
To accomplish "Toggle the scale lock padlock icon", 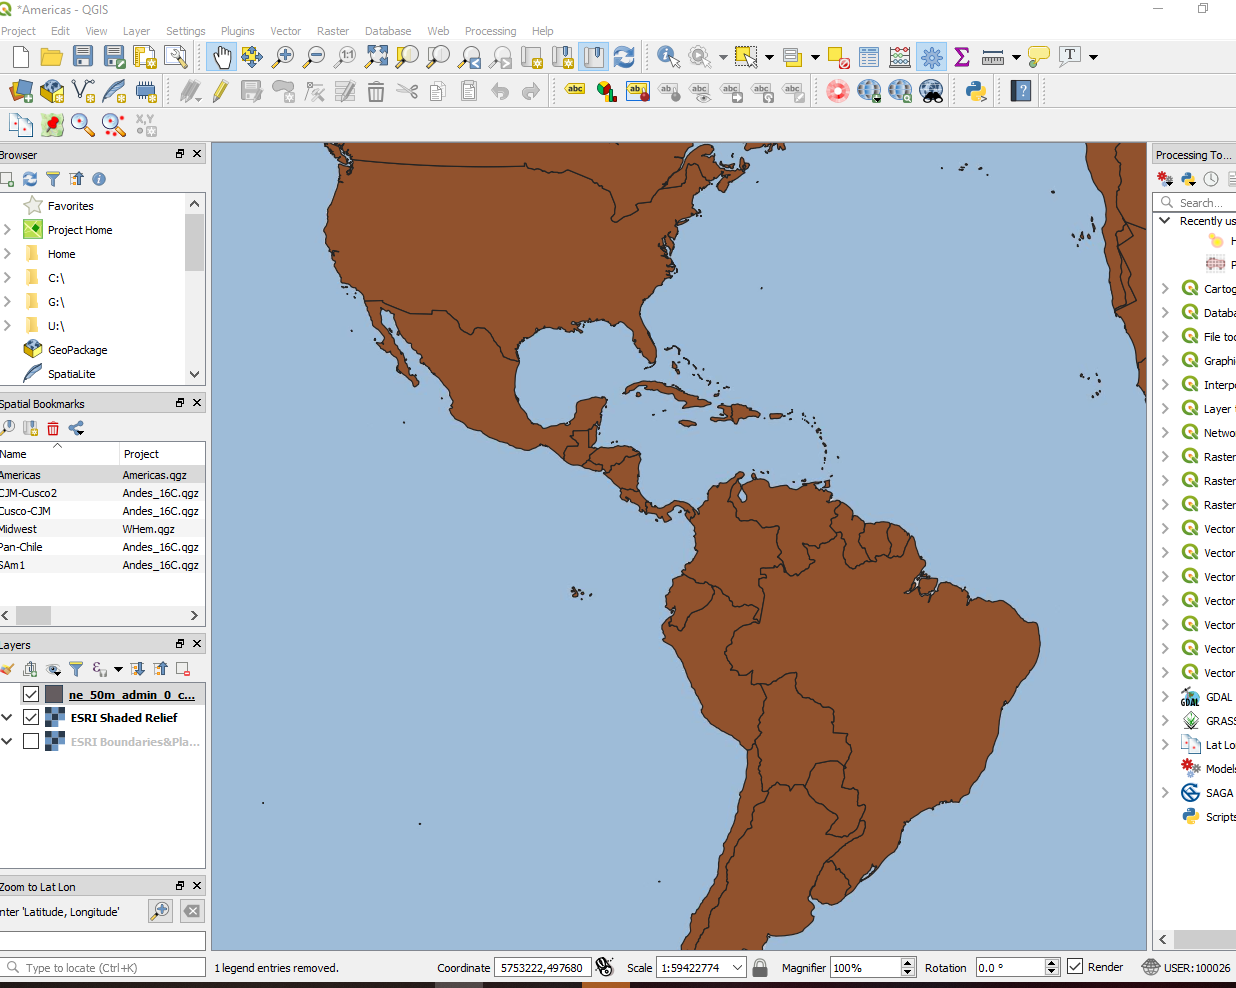I will [x=760, y=967].
